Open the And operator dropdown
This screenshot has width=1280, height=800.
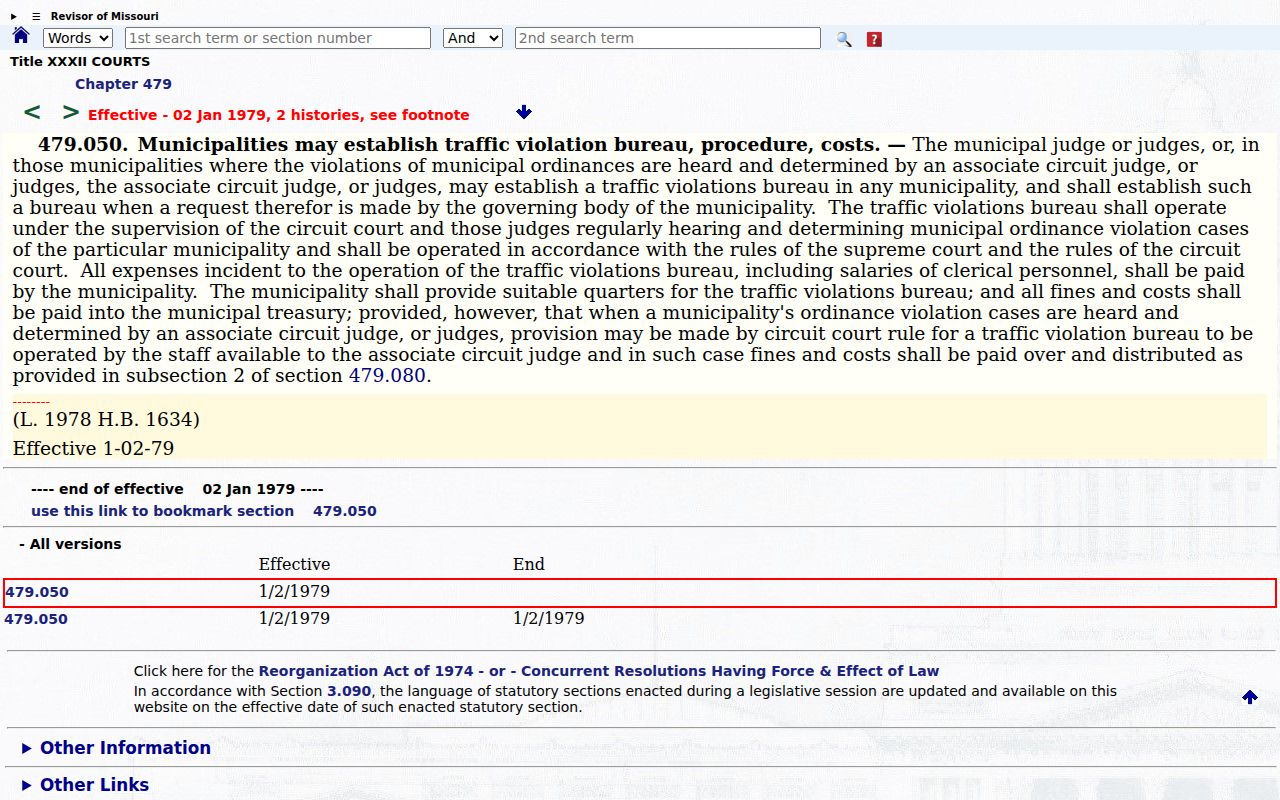pyautogui.click(x=473, y=38)
